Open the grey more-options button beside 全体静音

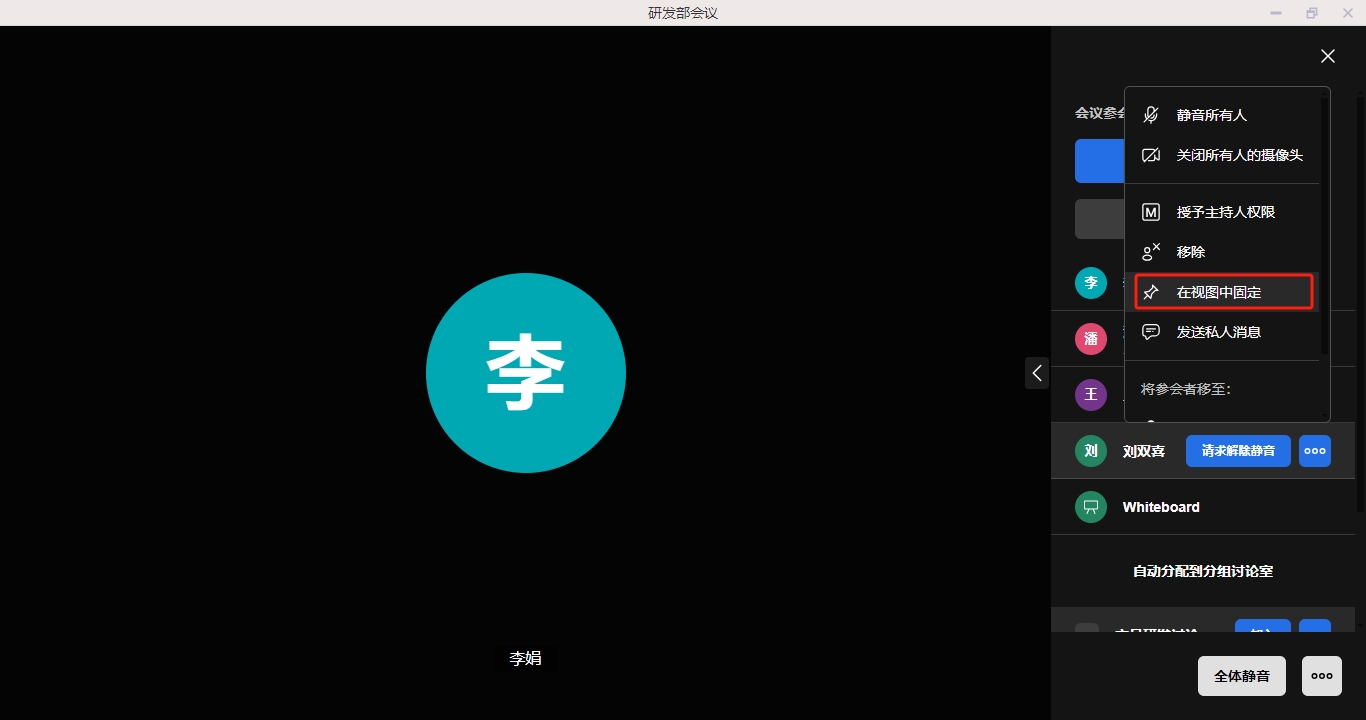pos(1322,676)
